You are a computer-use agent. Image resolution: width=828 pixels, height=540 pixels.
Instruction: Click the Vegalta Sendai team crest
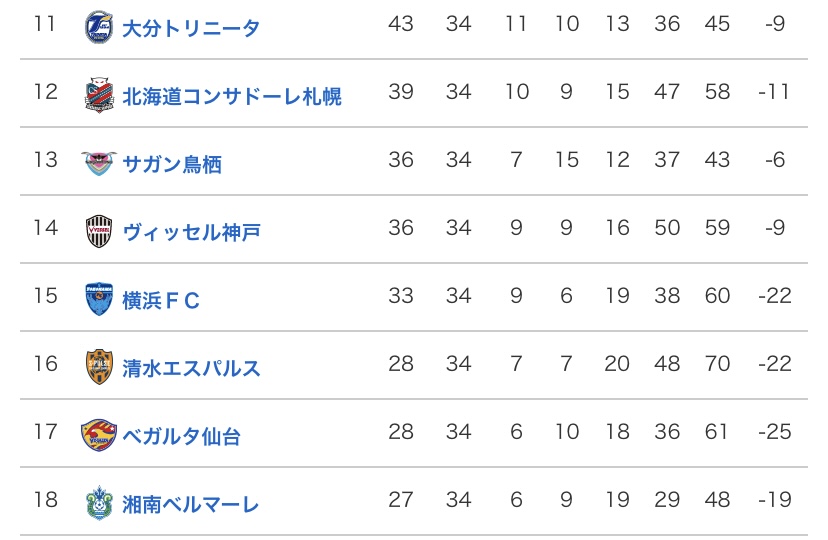pos(99,435)
